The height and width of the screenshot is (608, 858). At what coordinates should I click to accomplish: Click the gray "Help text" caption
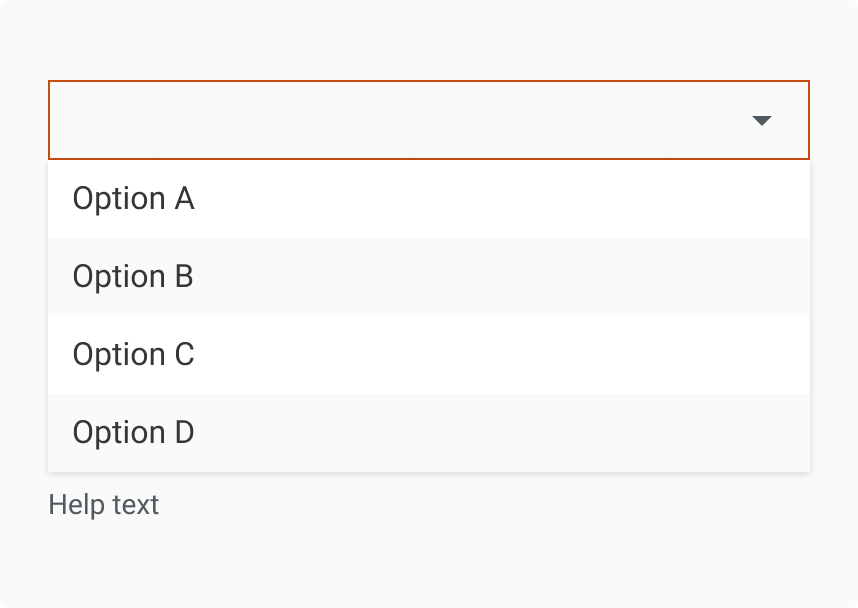pos(103,505)
